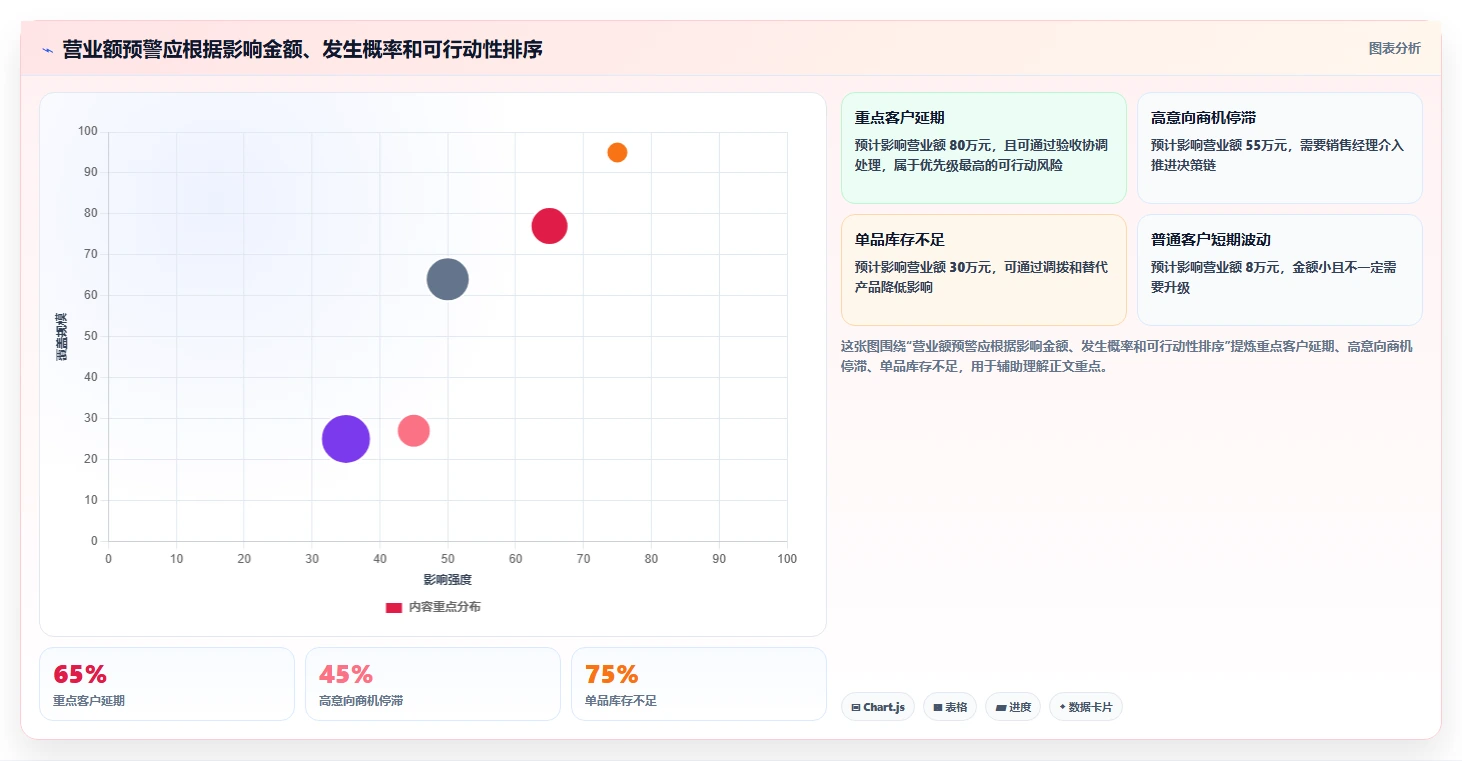The width and height of the screenshot is (1462, 761).
Task: Open the 75% stat card
Action: [699, 684]
